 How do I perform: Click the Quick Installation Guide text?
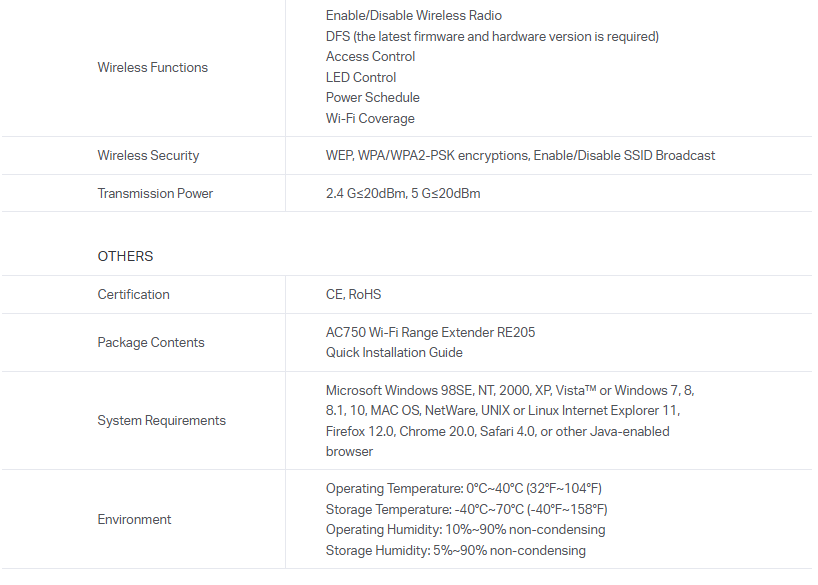[x=394, y=352]
